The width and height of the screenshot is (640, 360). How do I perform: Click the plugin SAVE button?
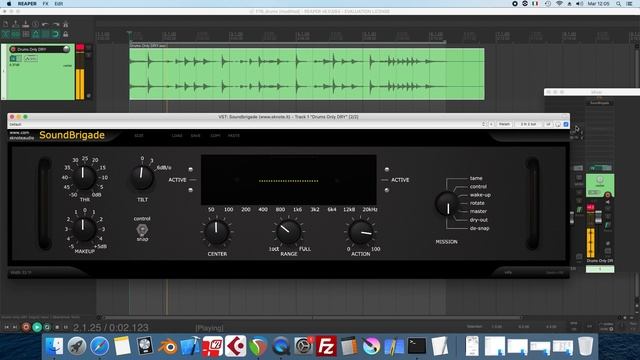click(x=196, y=136)
